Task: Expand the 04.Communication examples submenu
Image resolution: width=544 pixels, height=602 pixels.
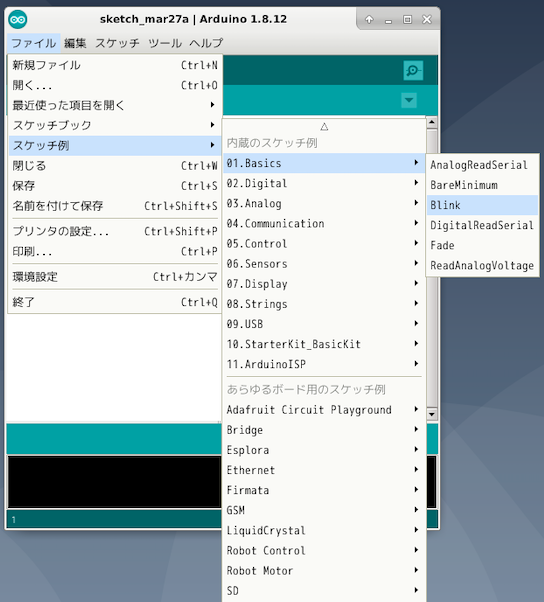Action: click(x=324, y=223)
